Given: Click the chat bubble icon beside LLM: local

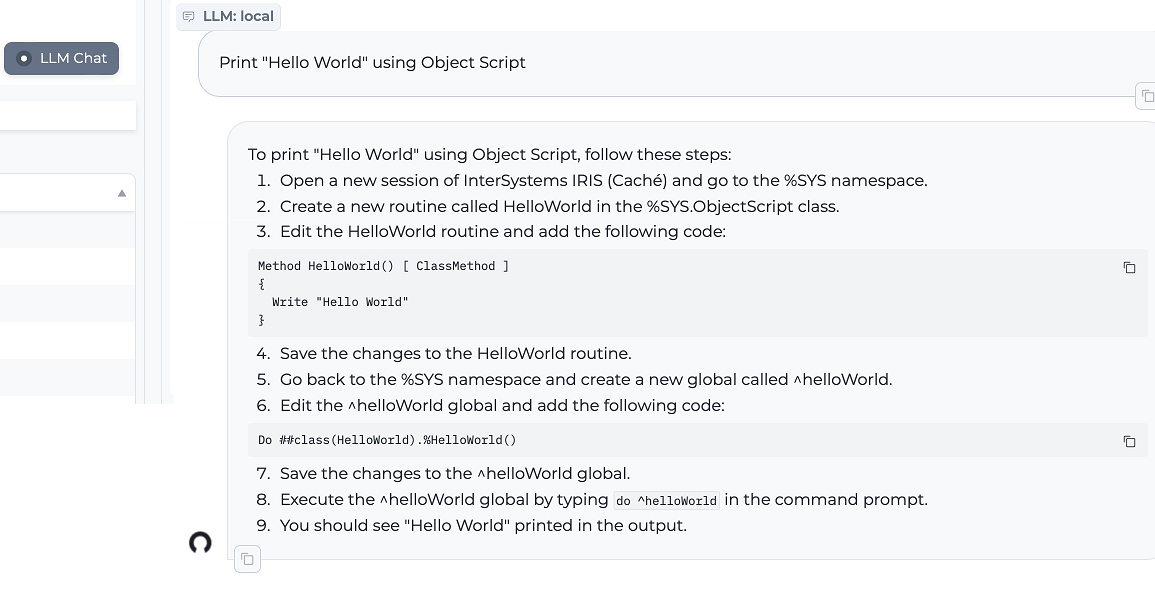Looking at the screenshot, I should coord(188,17).
